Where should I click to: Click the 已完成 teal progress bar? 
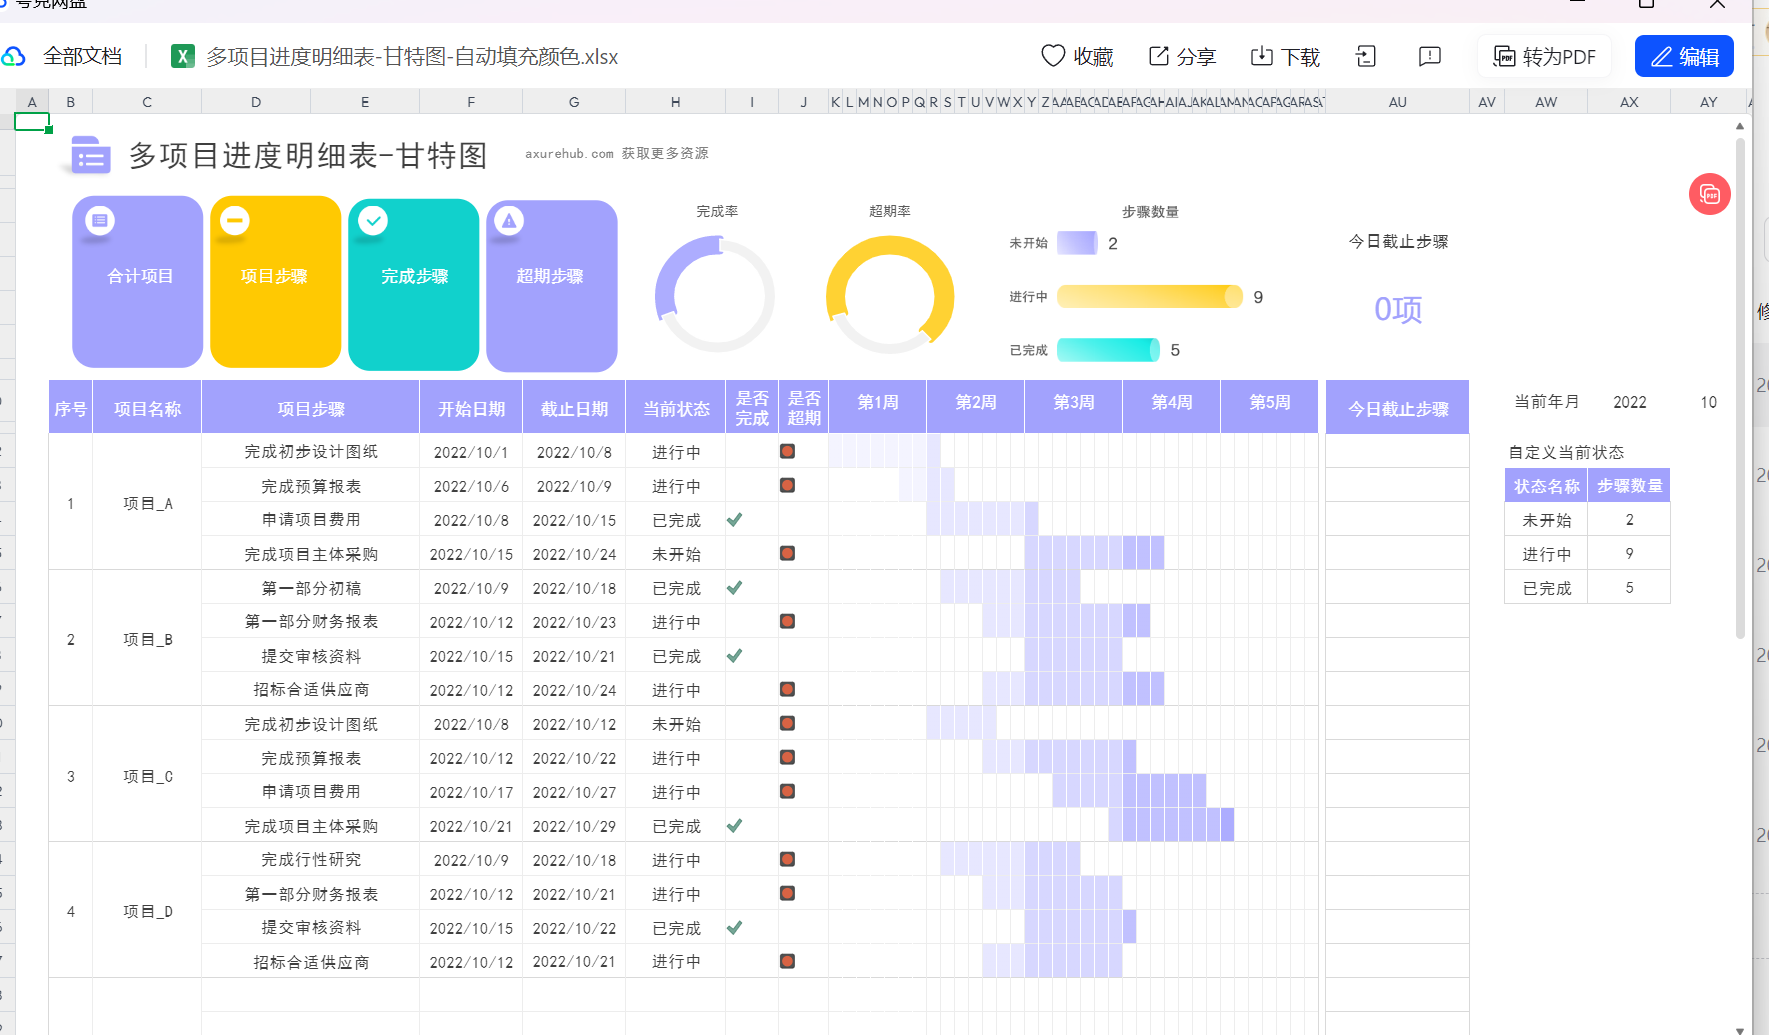click(1108, 349)
